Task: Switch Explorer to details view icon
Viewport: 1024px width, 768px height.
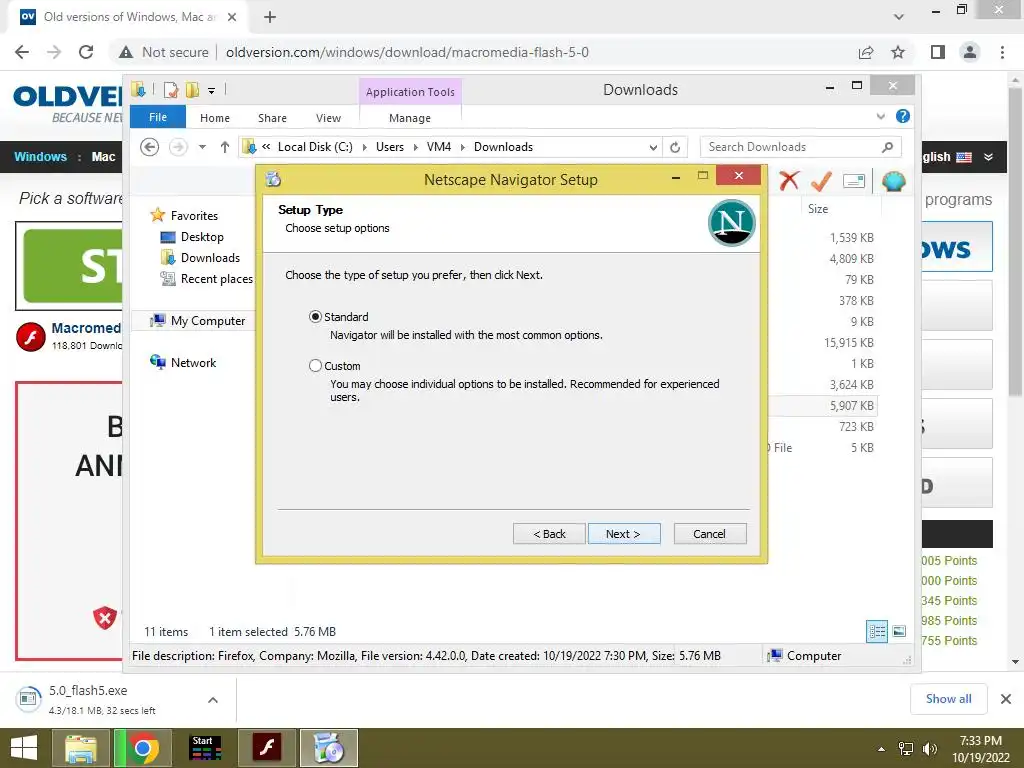Action: (877, 632)
